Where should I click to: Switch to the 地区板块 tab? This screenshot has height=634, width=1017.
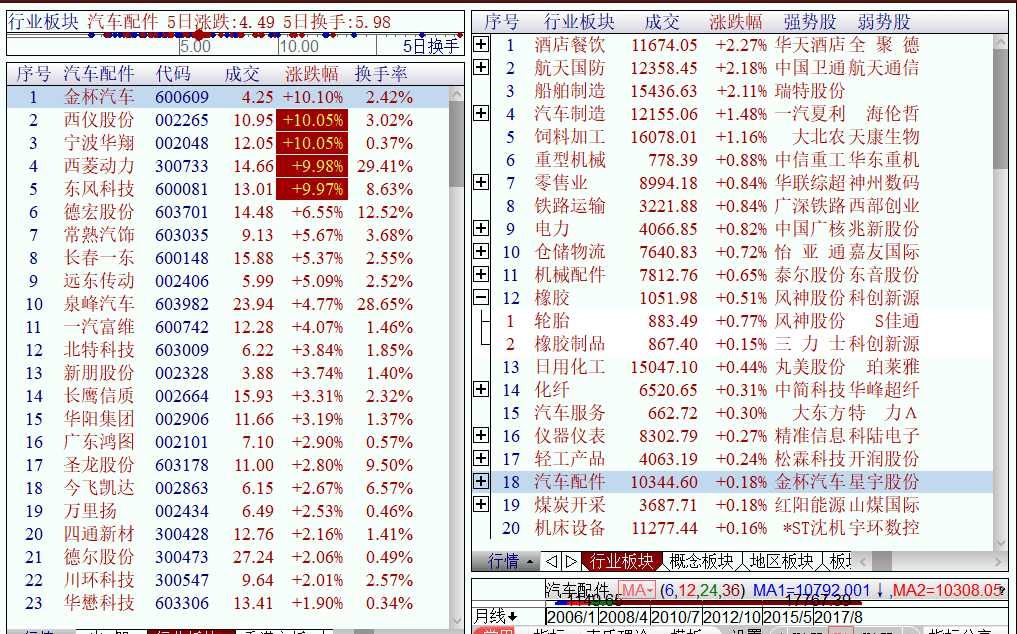[782, 561]
